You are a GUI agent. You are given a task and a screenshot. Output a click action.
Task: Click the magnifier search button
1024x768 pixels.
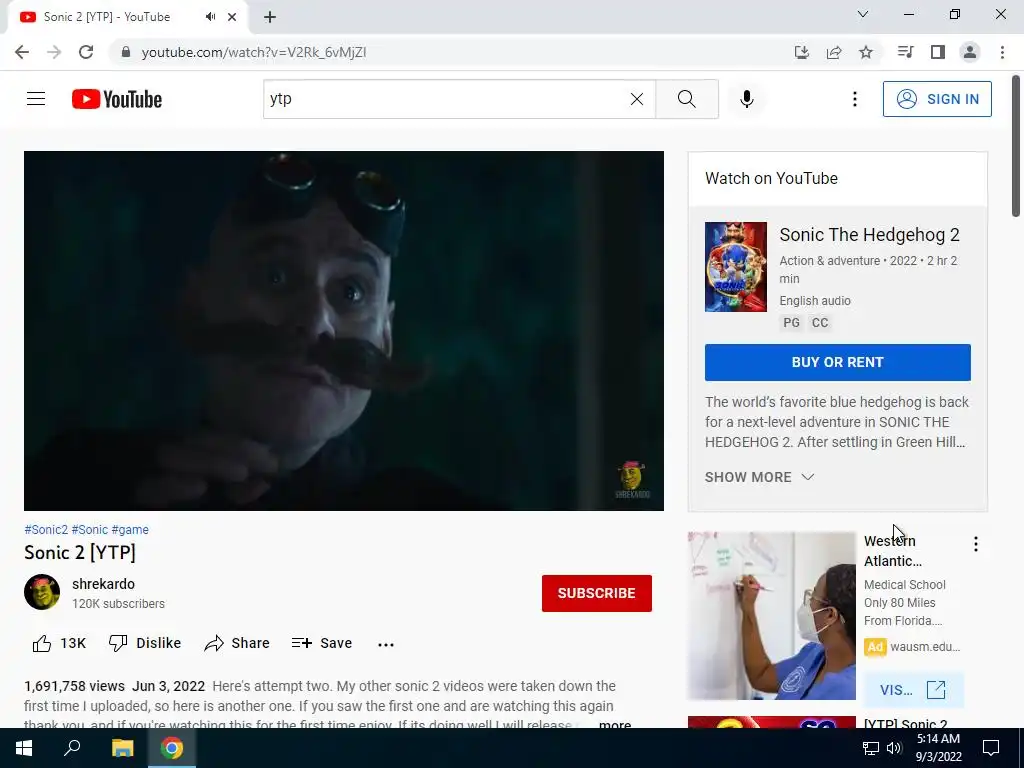click(x=686, y=99)
